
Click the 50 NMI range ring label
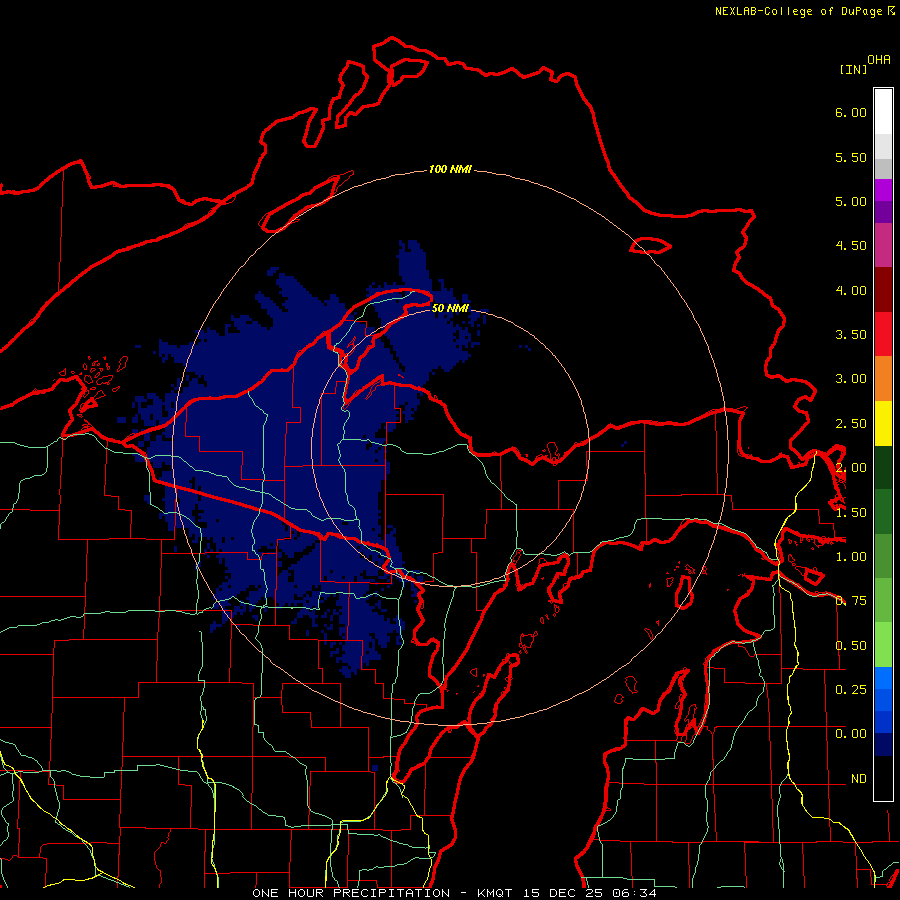coord(450,308)
